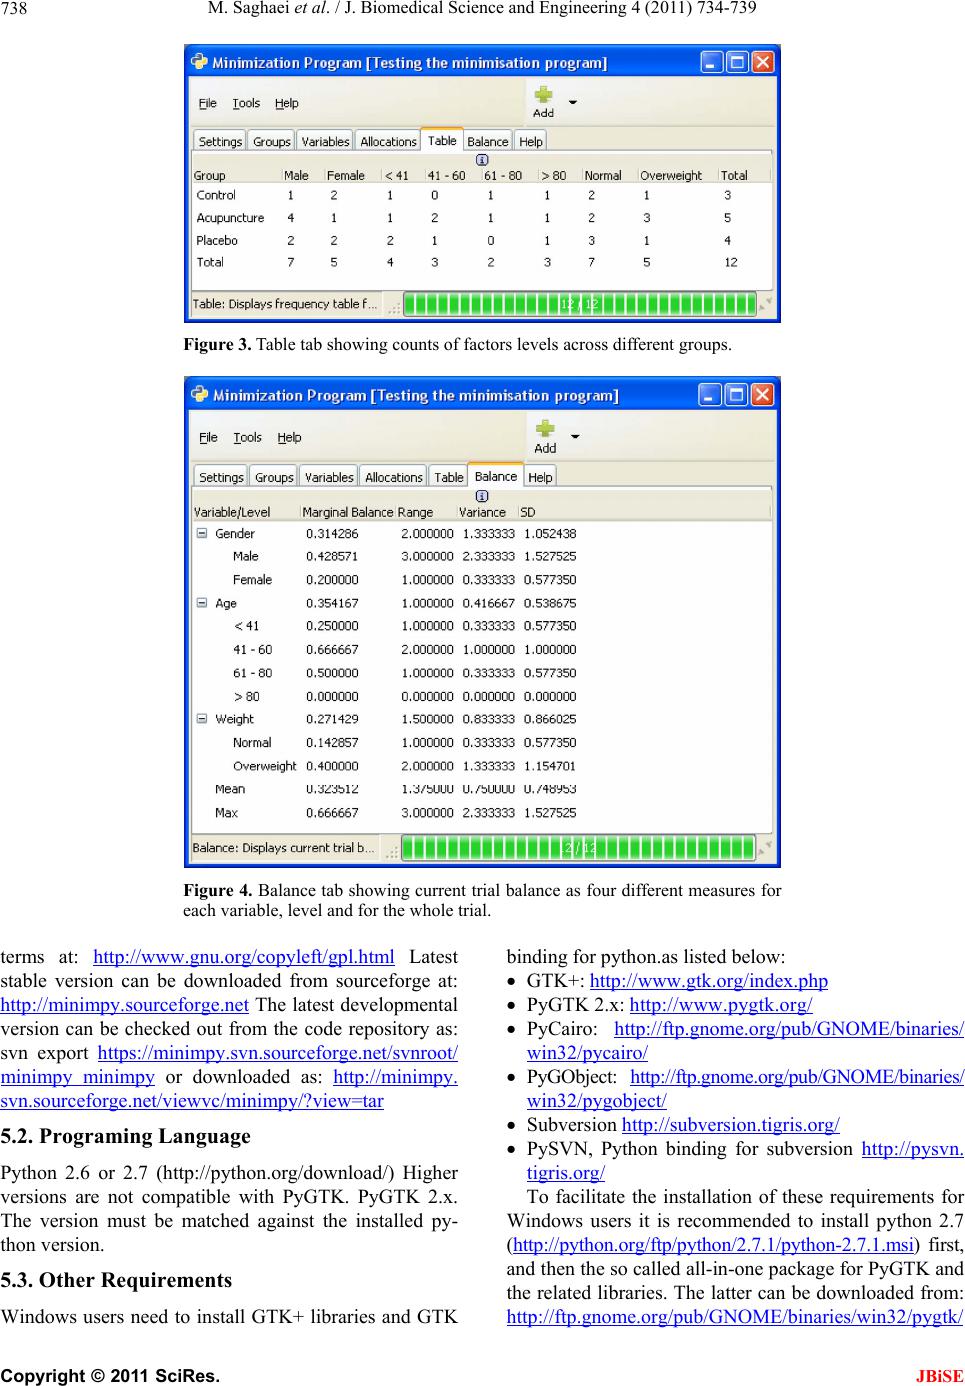Open the subversion.tigris.org link
The image size is (965, 1386).
731,1124
